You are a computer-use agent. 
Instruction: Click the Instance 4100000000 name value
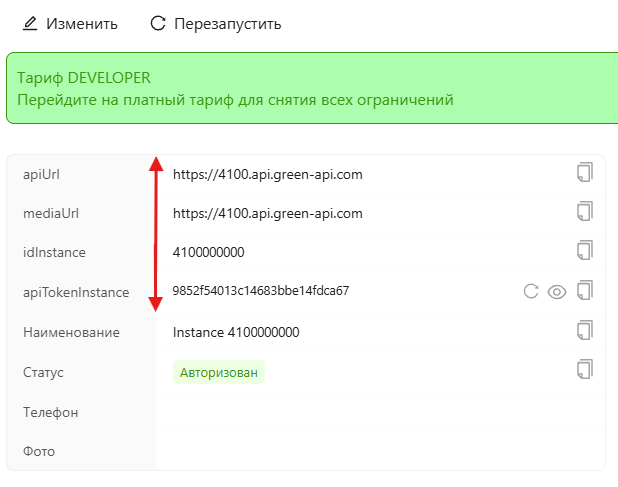pyautogui.click(x=236, y=332)
